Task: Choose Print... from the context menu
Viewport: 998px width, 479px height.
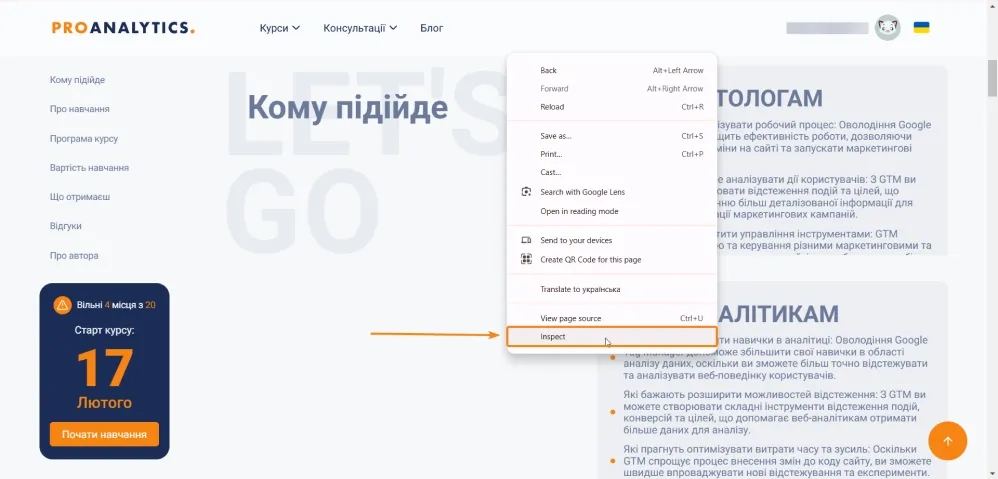Action: coord(612,154)
